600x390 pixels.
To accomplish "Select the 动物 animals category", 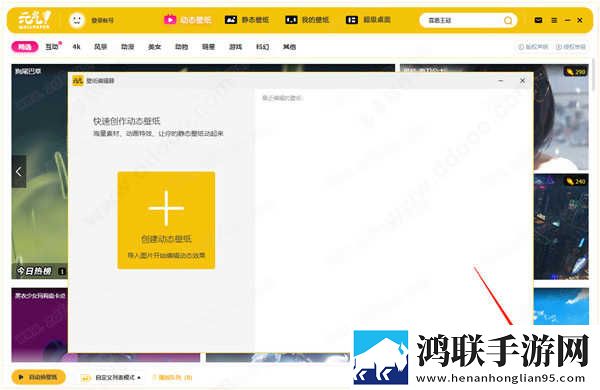I will pyautogui.click(x=181, y=47).
